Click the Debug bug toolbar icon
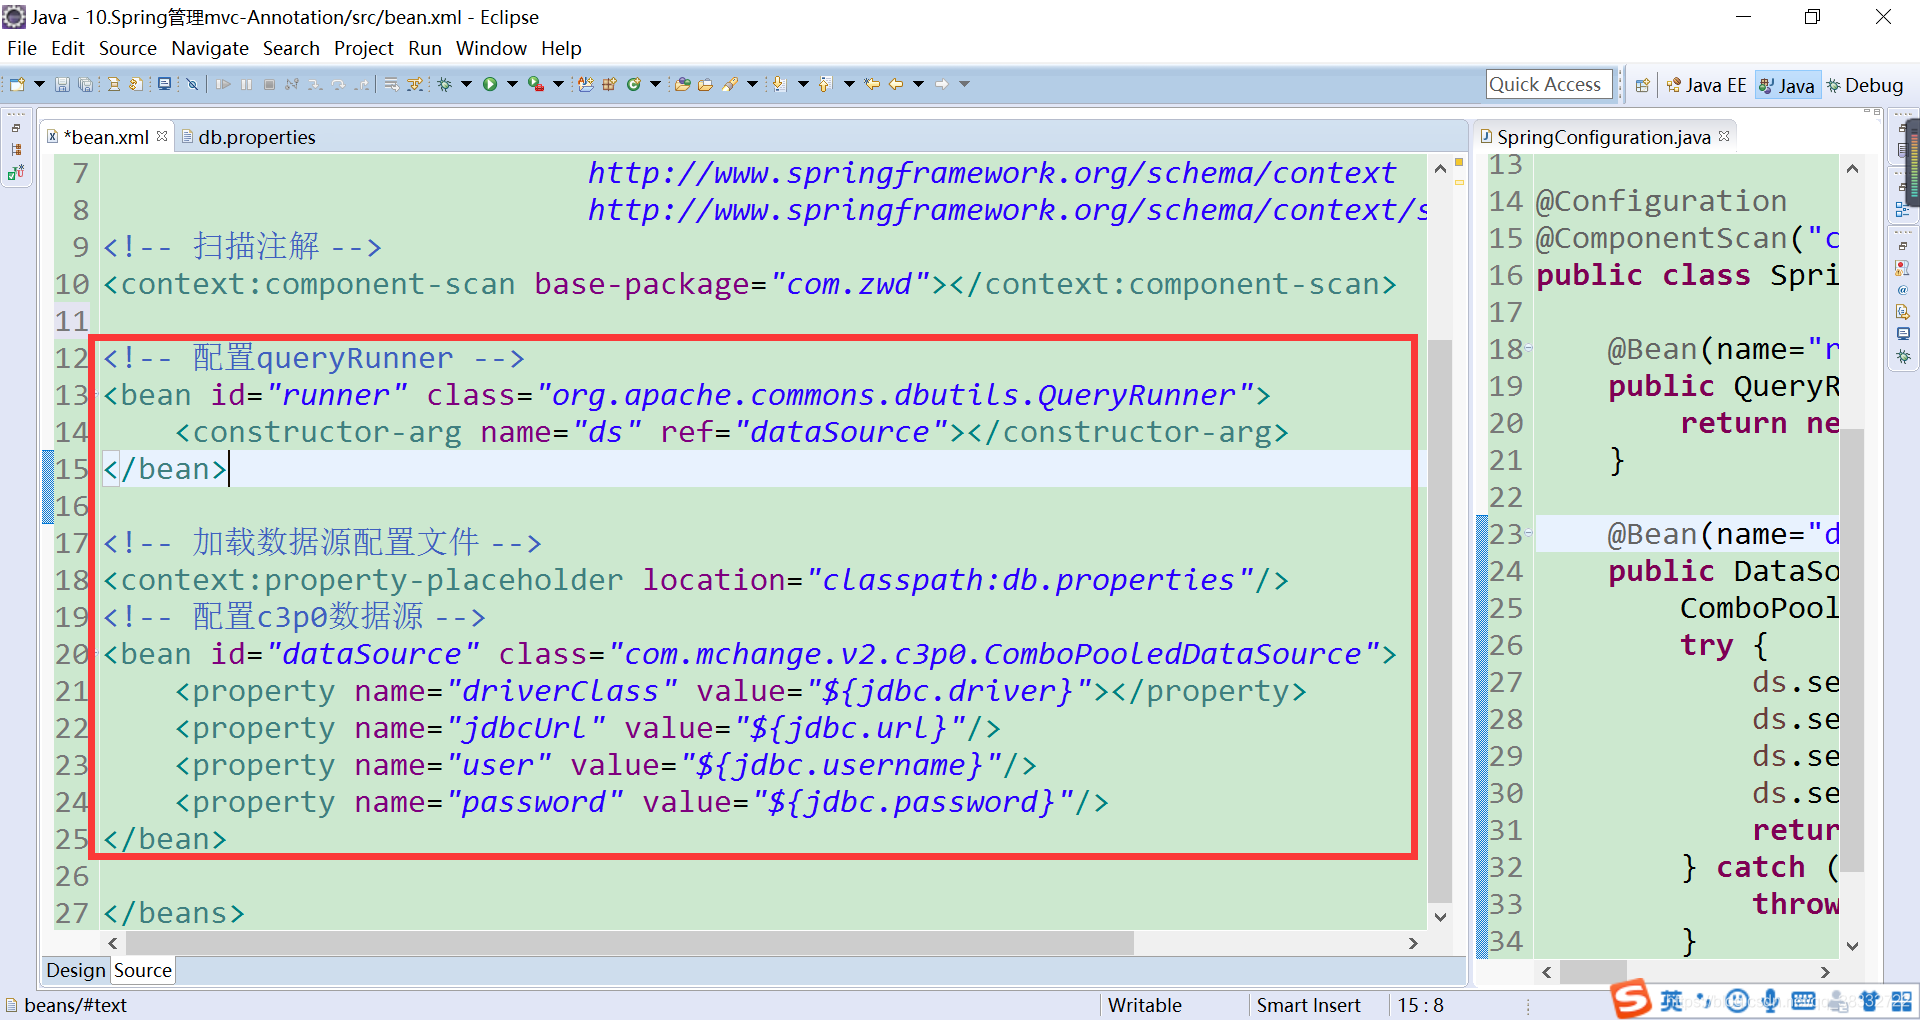The width and height of the screenshot is (1920, 1020). [444, 84]
